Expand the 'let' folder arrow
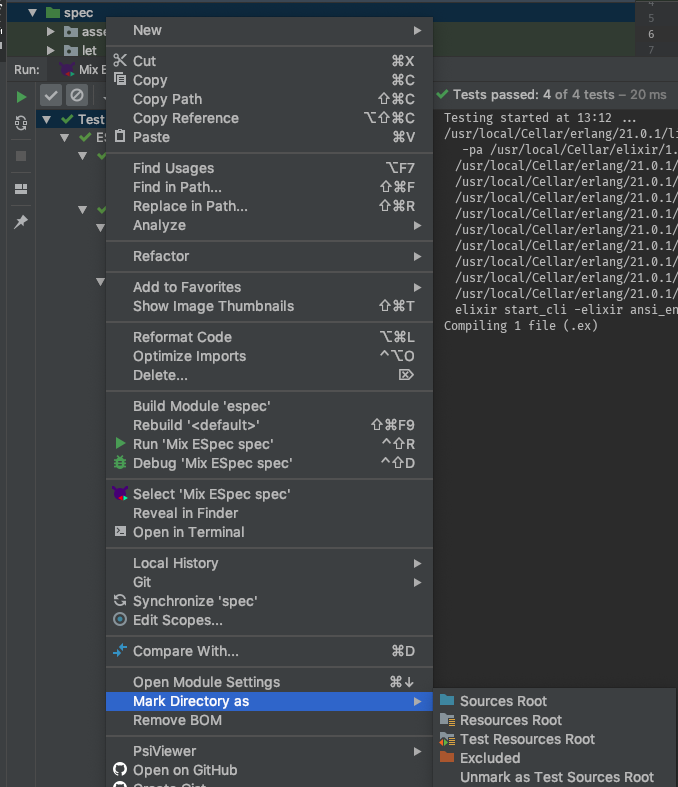Viewport: 678px width, 787px height. tap(50, 50)
